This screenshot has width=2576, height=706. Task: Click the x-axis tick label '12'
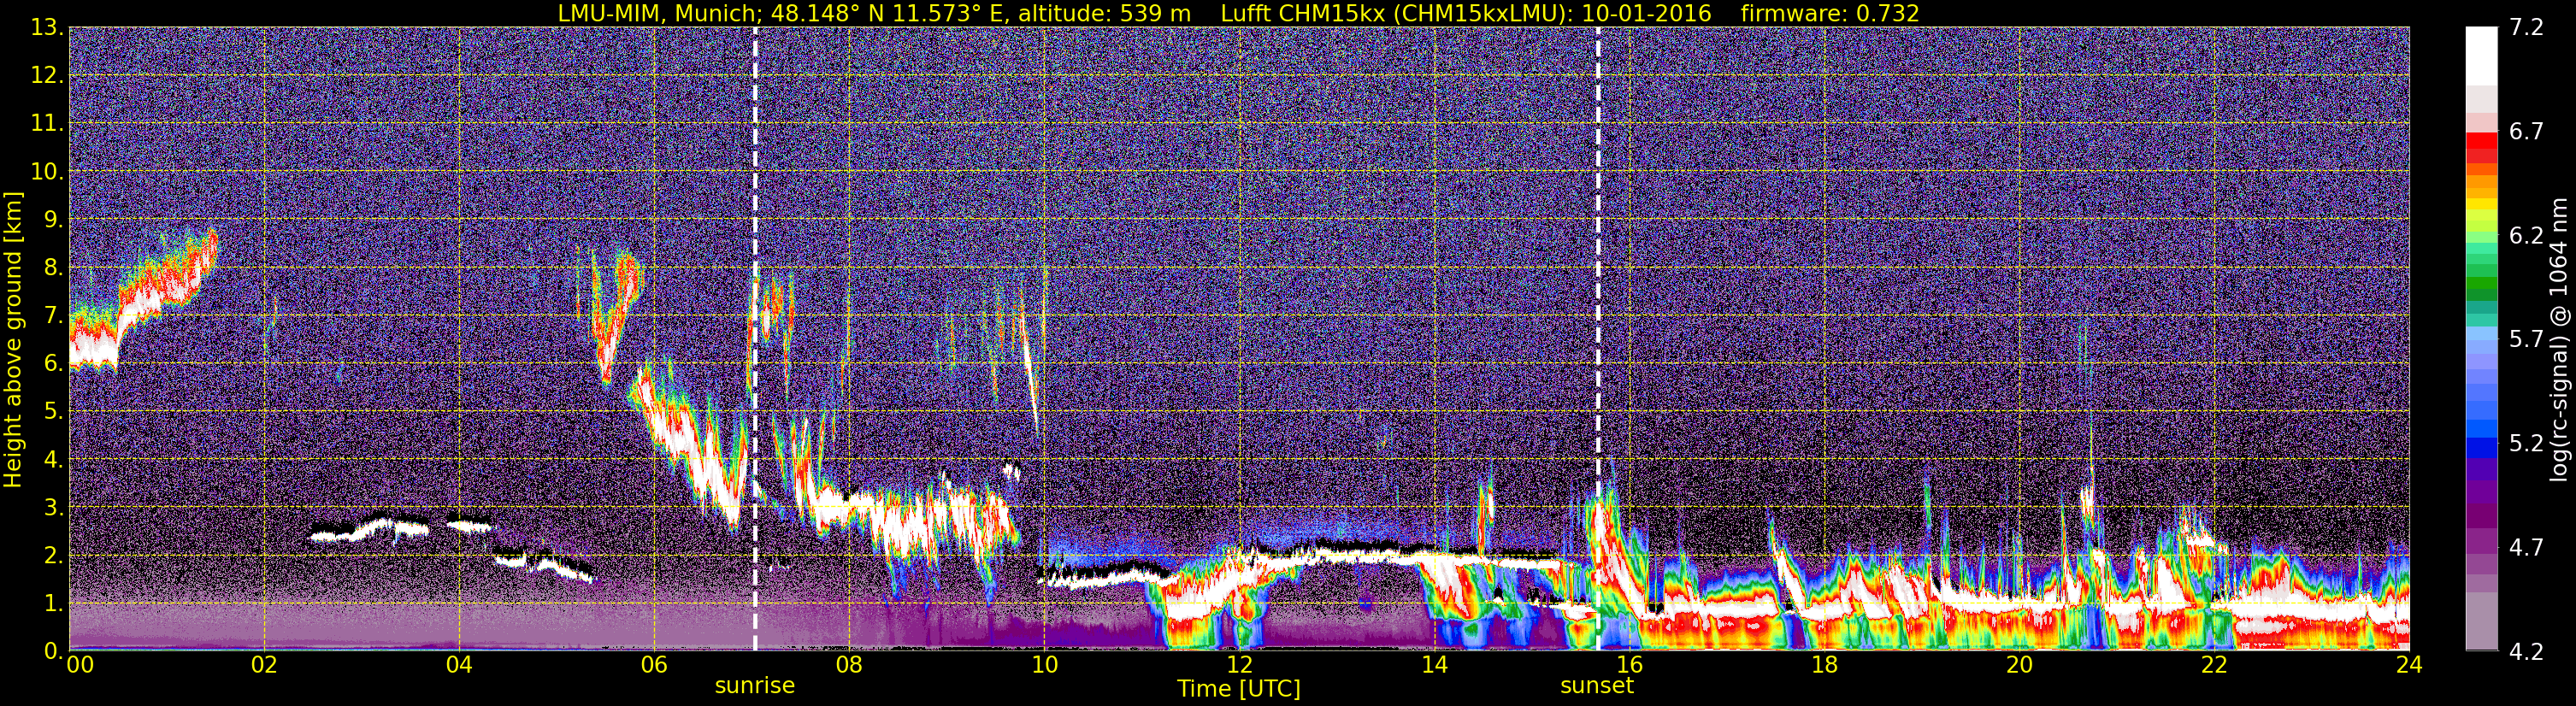[1239, 664]
